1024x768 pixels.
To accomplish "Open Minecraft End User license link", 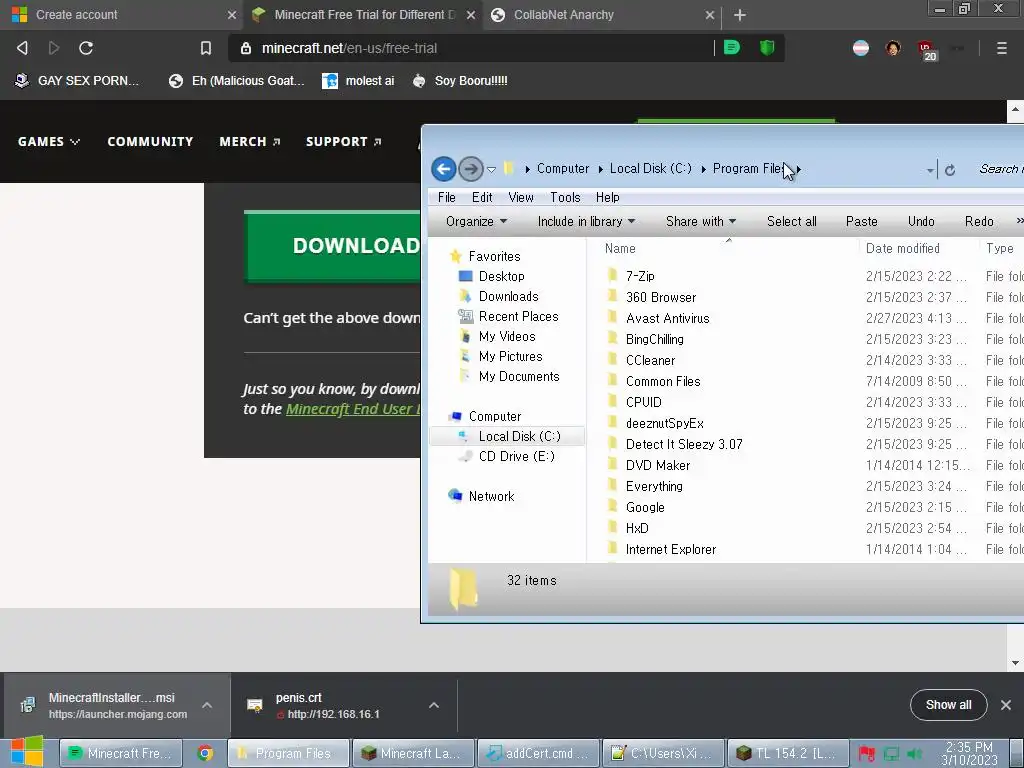I will (x=353, y=409).
